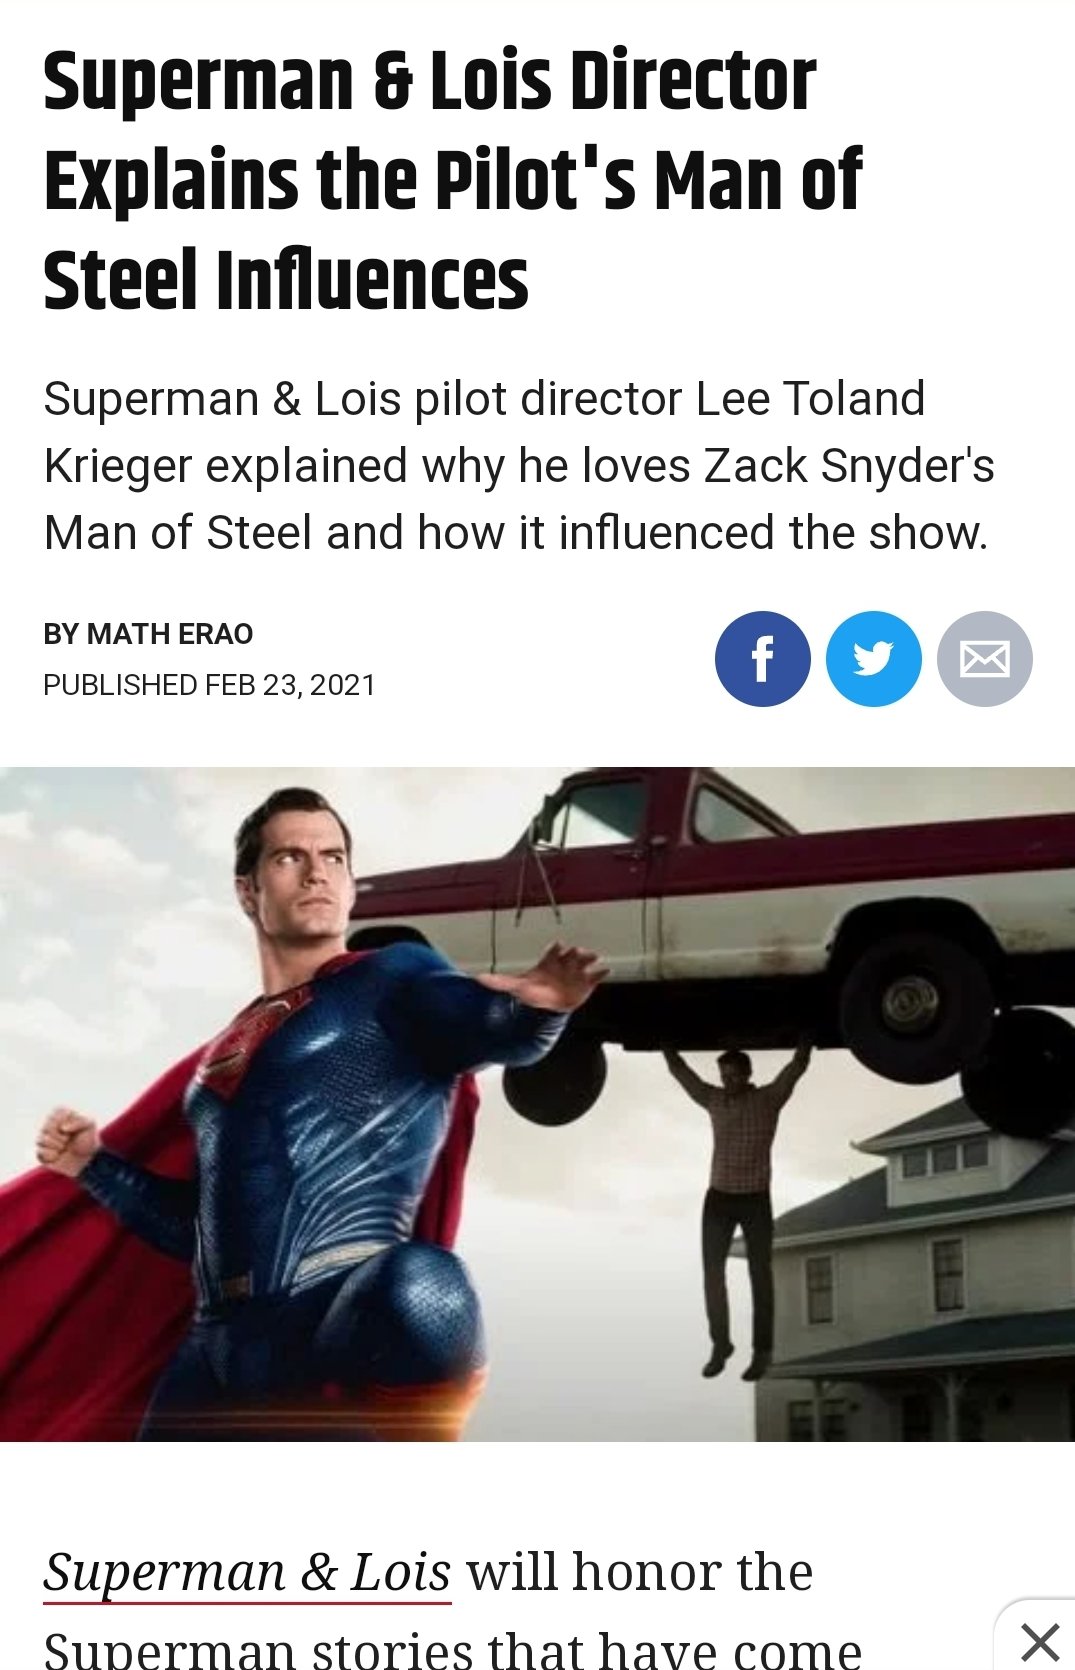Follow the underlined Superman & Lois link
Image resolution: width=1075 pixels, height=1670 pixels.
pyautogui.click(x=247, y=1572)
